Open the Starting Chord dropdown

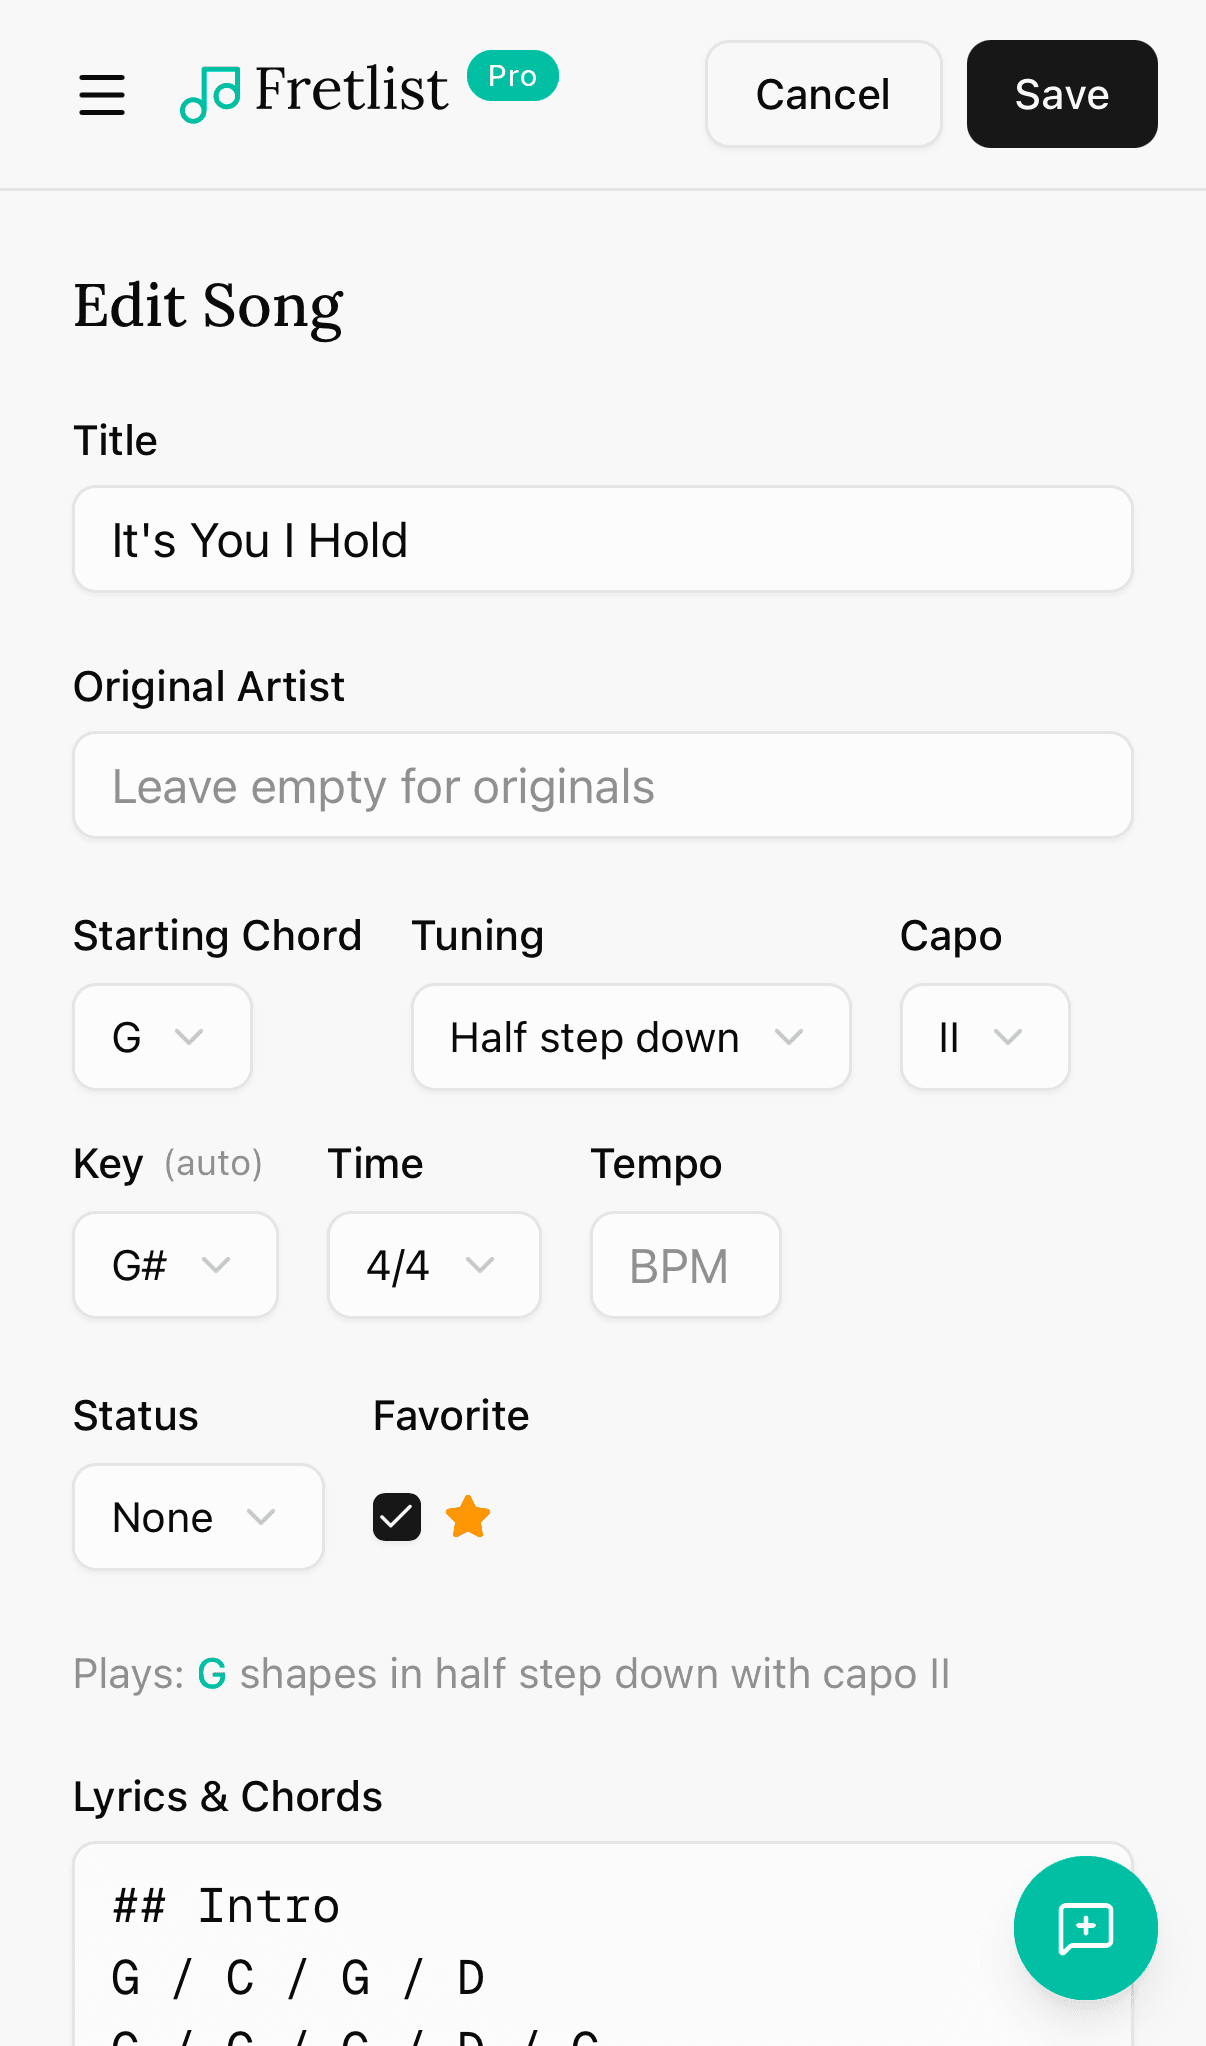pos(161,1037)
